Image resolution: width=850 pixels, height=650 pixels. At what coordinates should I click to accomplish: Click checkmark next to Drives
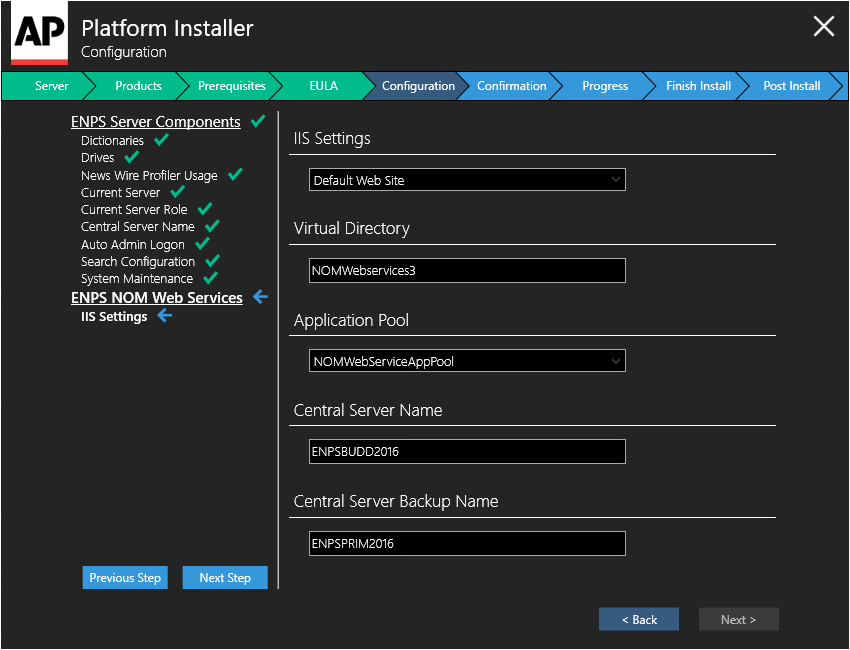(x=132, y=157)
